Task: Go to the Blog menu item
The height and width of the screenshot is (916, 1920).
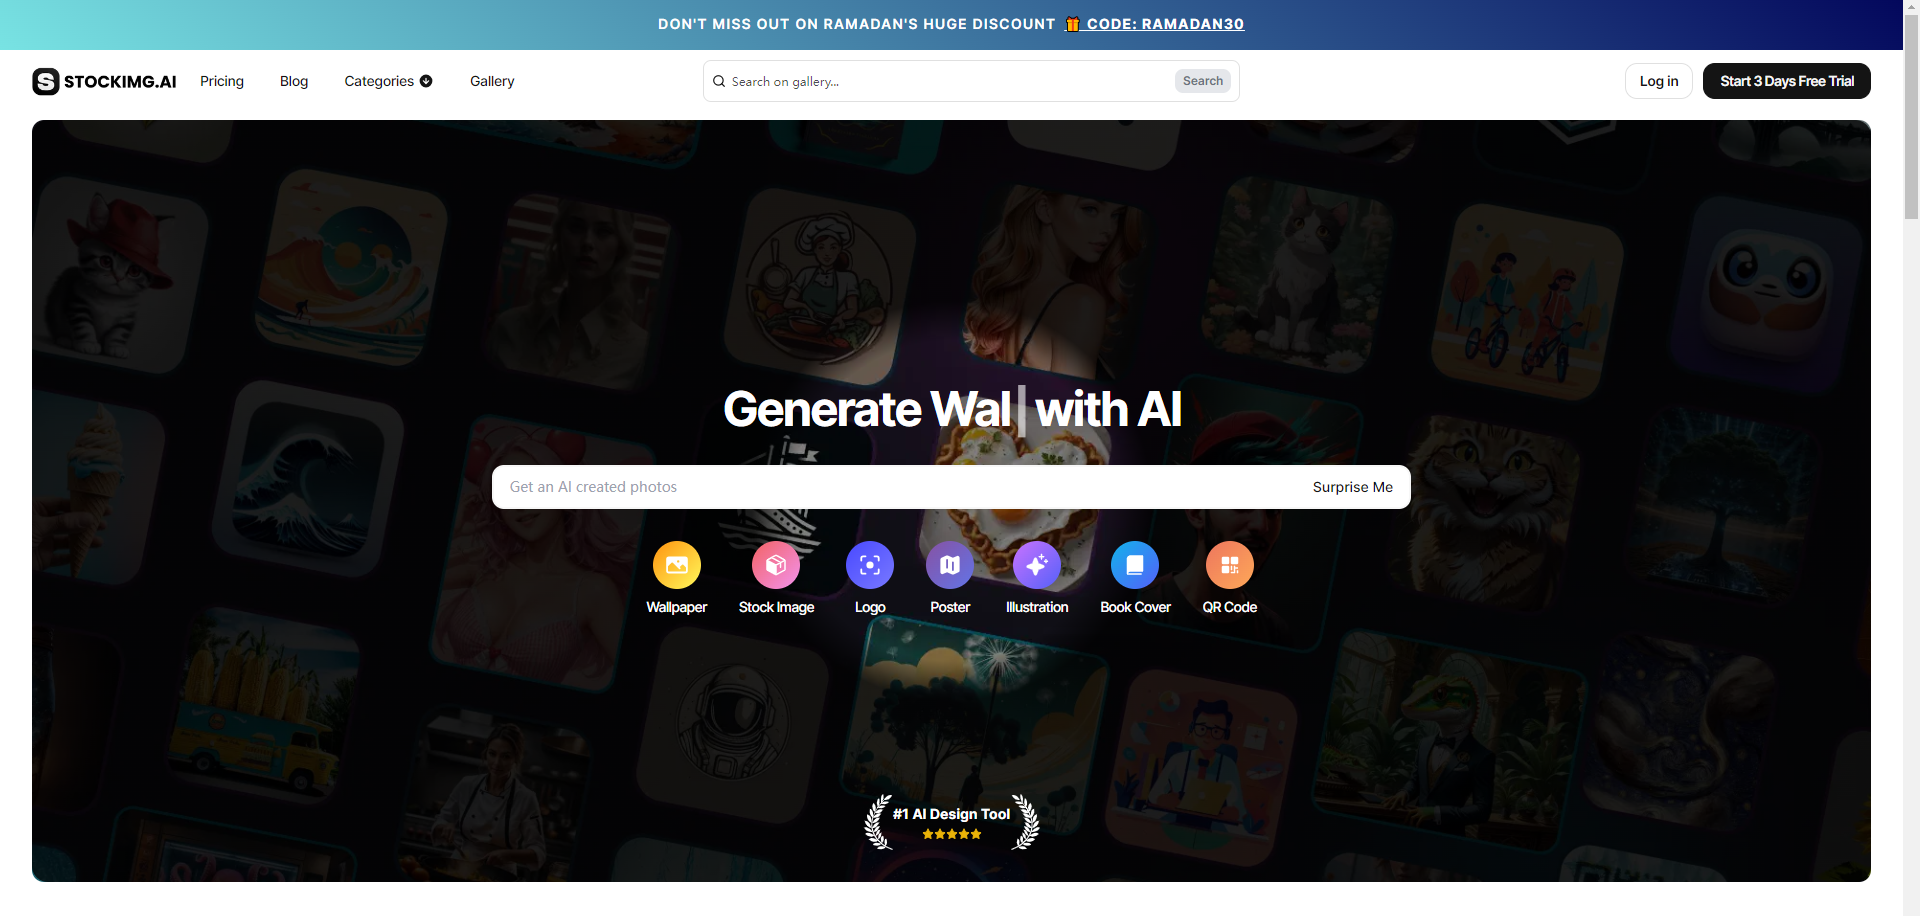Action: coord(294,81)
